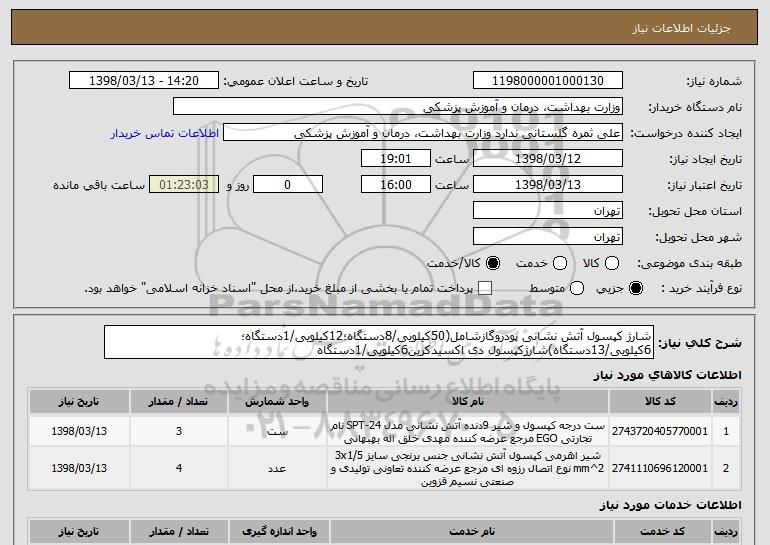Click the brass lever valve product name
Viewport: 770px width, 545px height.
point(468,468)
